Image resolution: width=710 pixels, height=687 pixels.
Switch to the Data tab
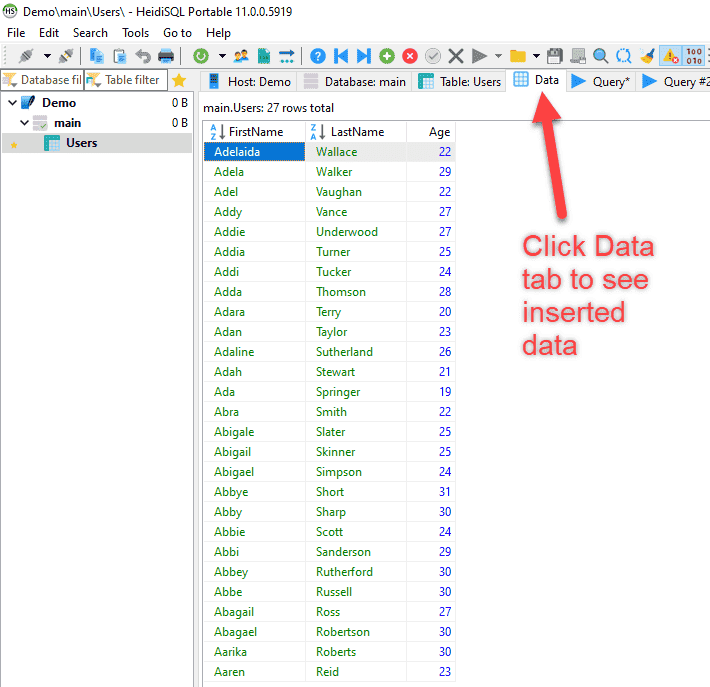536,80
